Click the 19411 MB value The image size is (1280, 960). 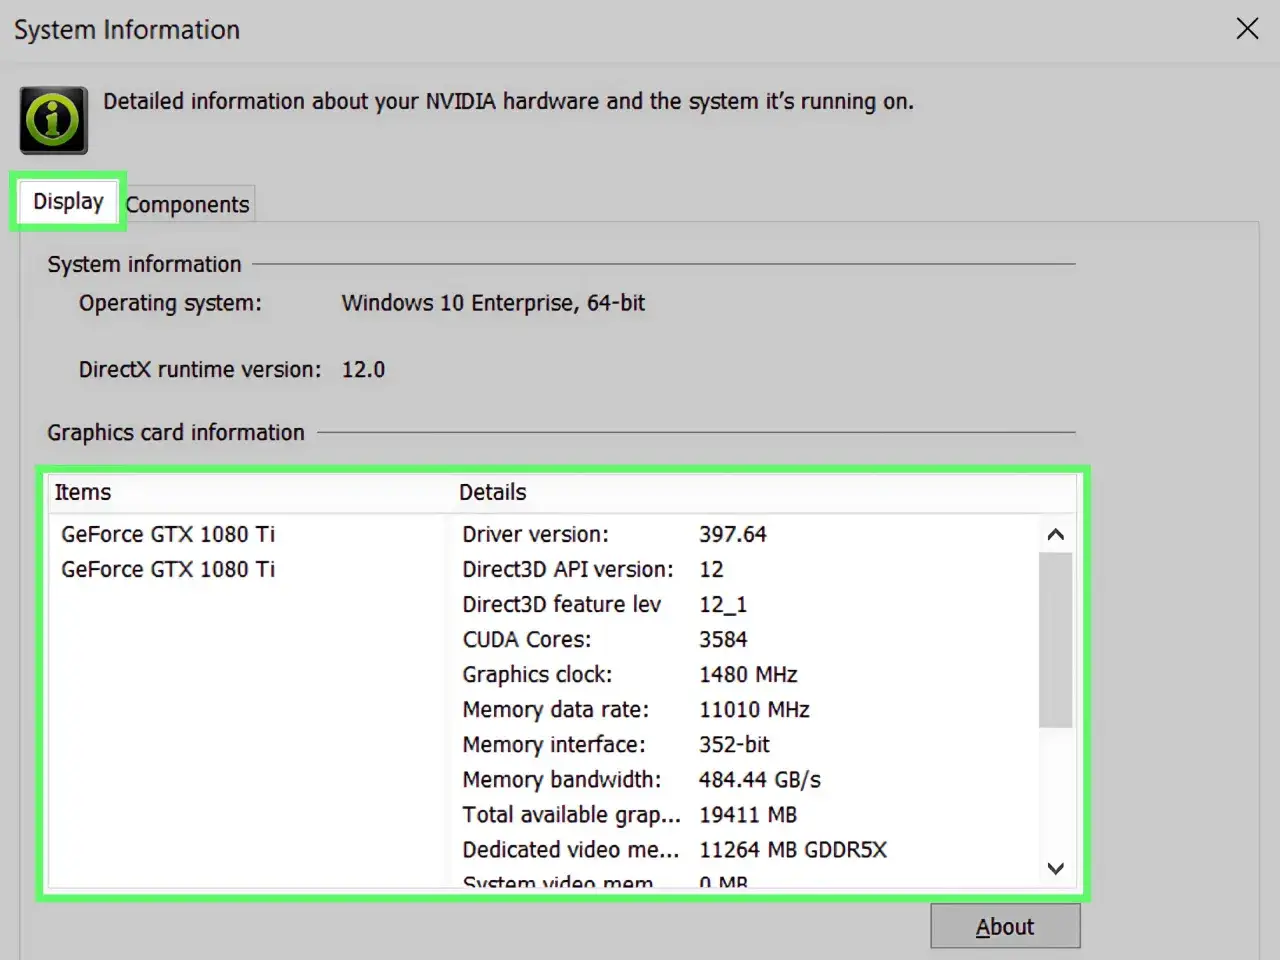pos(748,814)
